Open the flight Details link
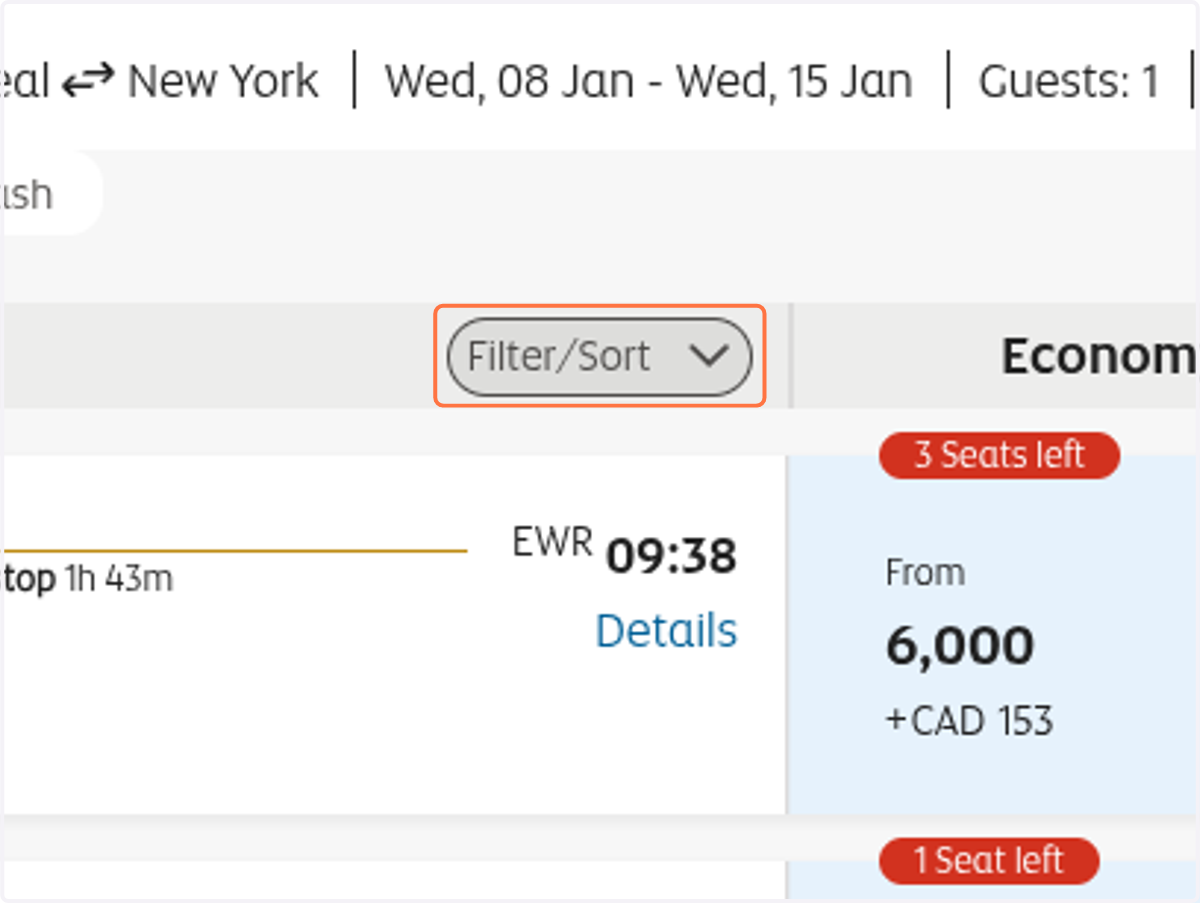 point(666,631)
